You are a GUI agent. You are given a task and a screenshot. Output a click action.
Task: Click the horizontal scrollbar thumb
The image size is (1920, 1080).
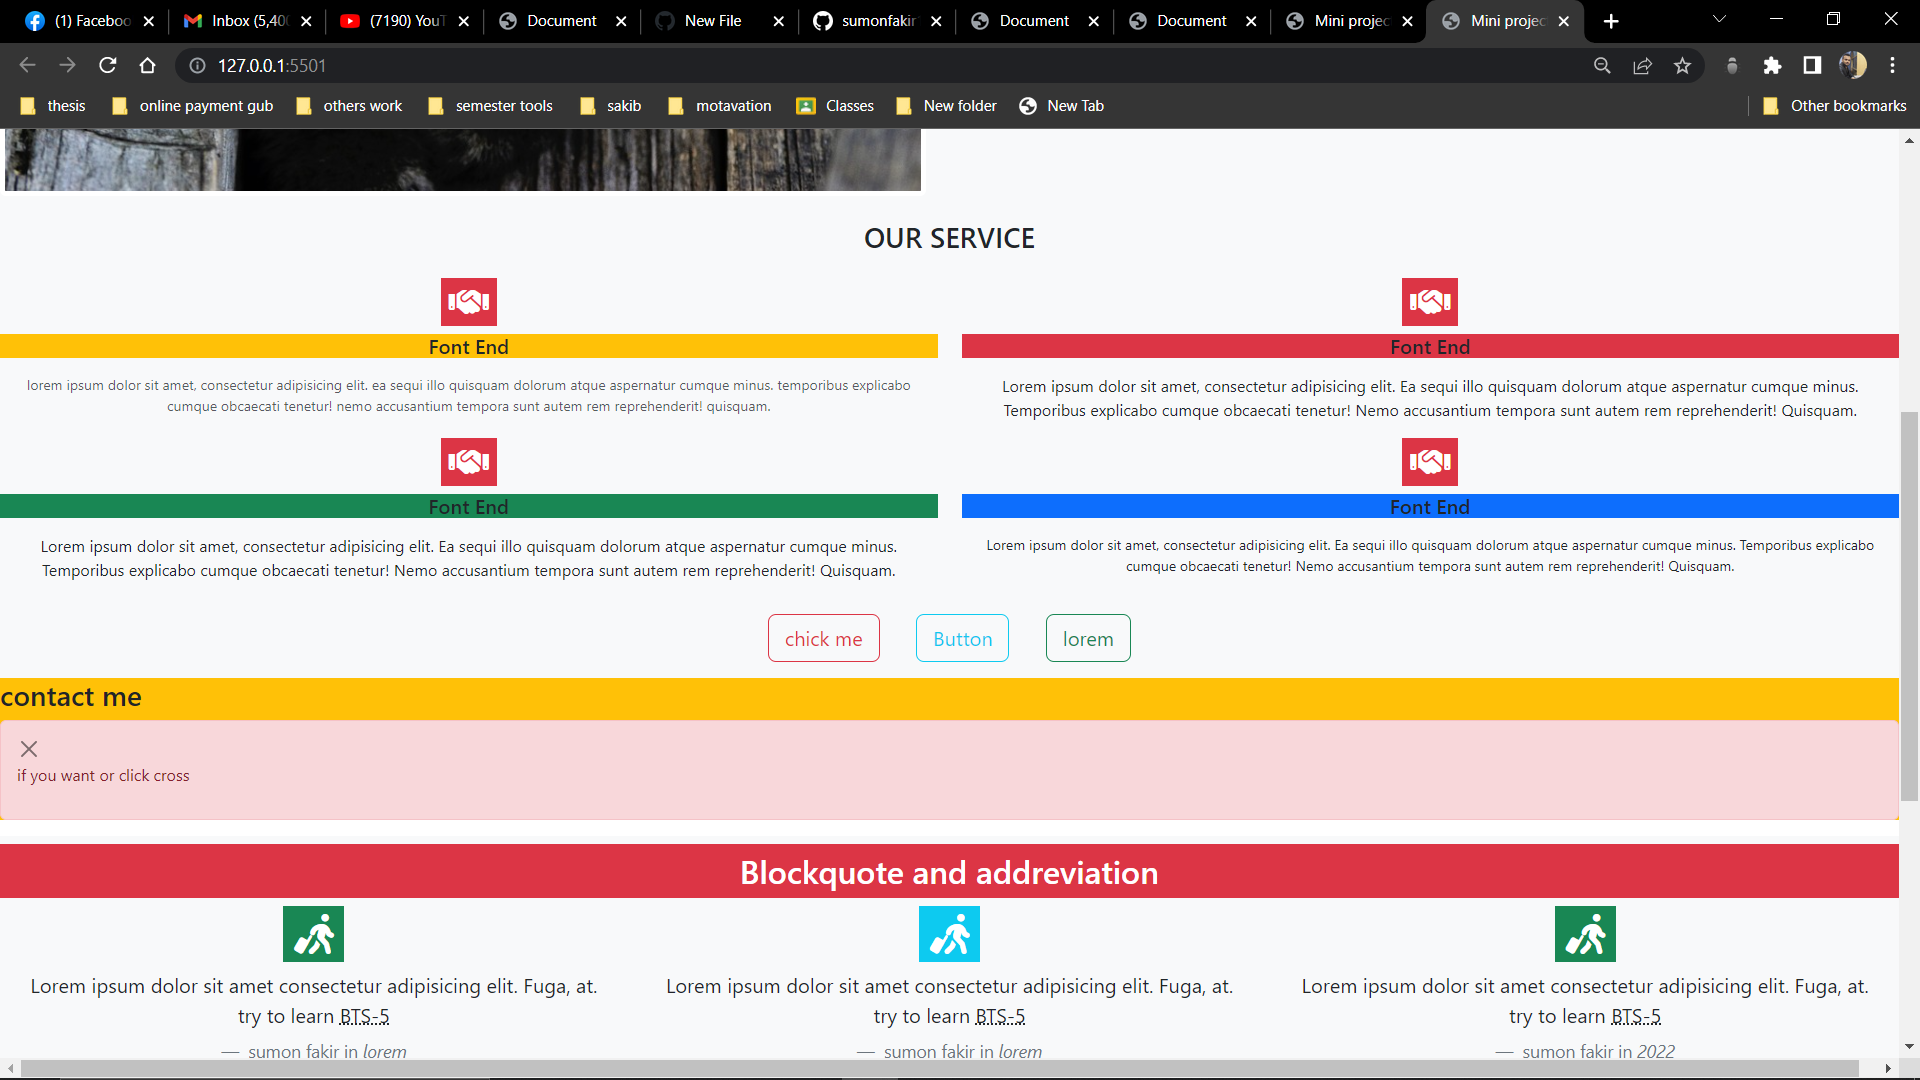(x=940, y=1069)
